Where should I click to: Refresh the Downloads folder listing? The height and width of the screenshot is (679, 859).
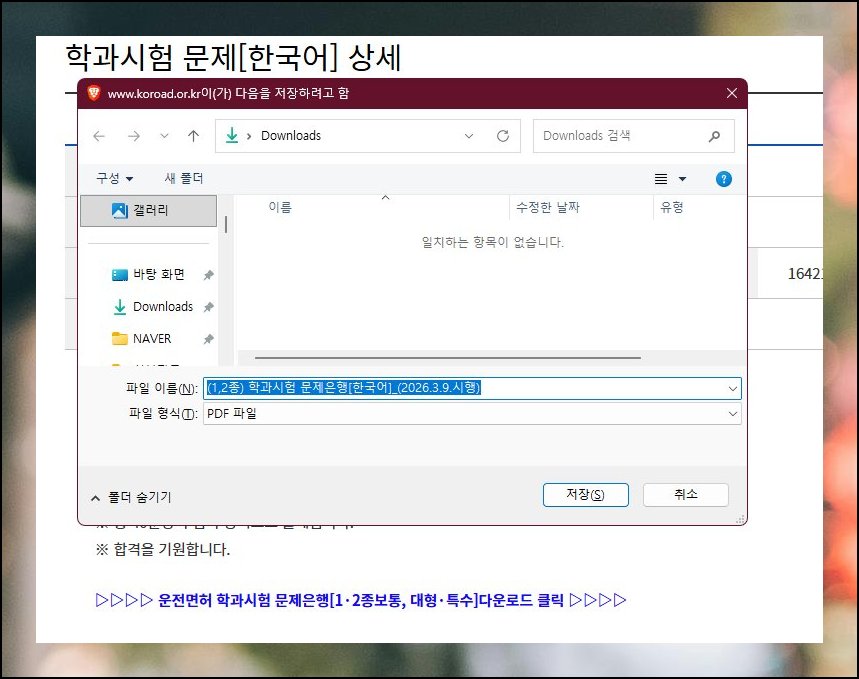click(x=503, y=136)
